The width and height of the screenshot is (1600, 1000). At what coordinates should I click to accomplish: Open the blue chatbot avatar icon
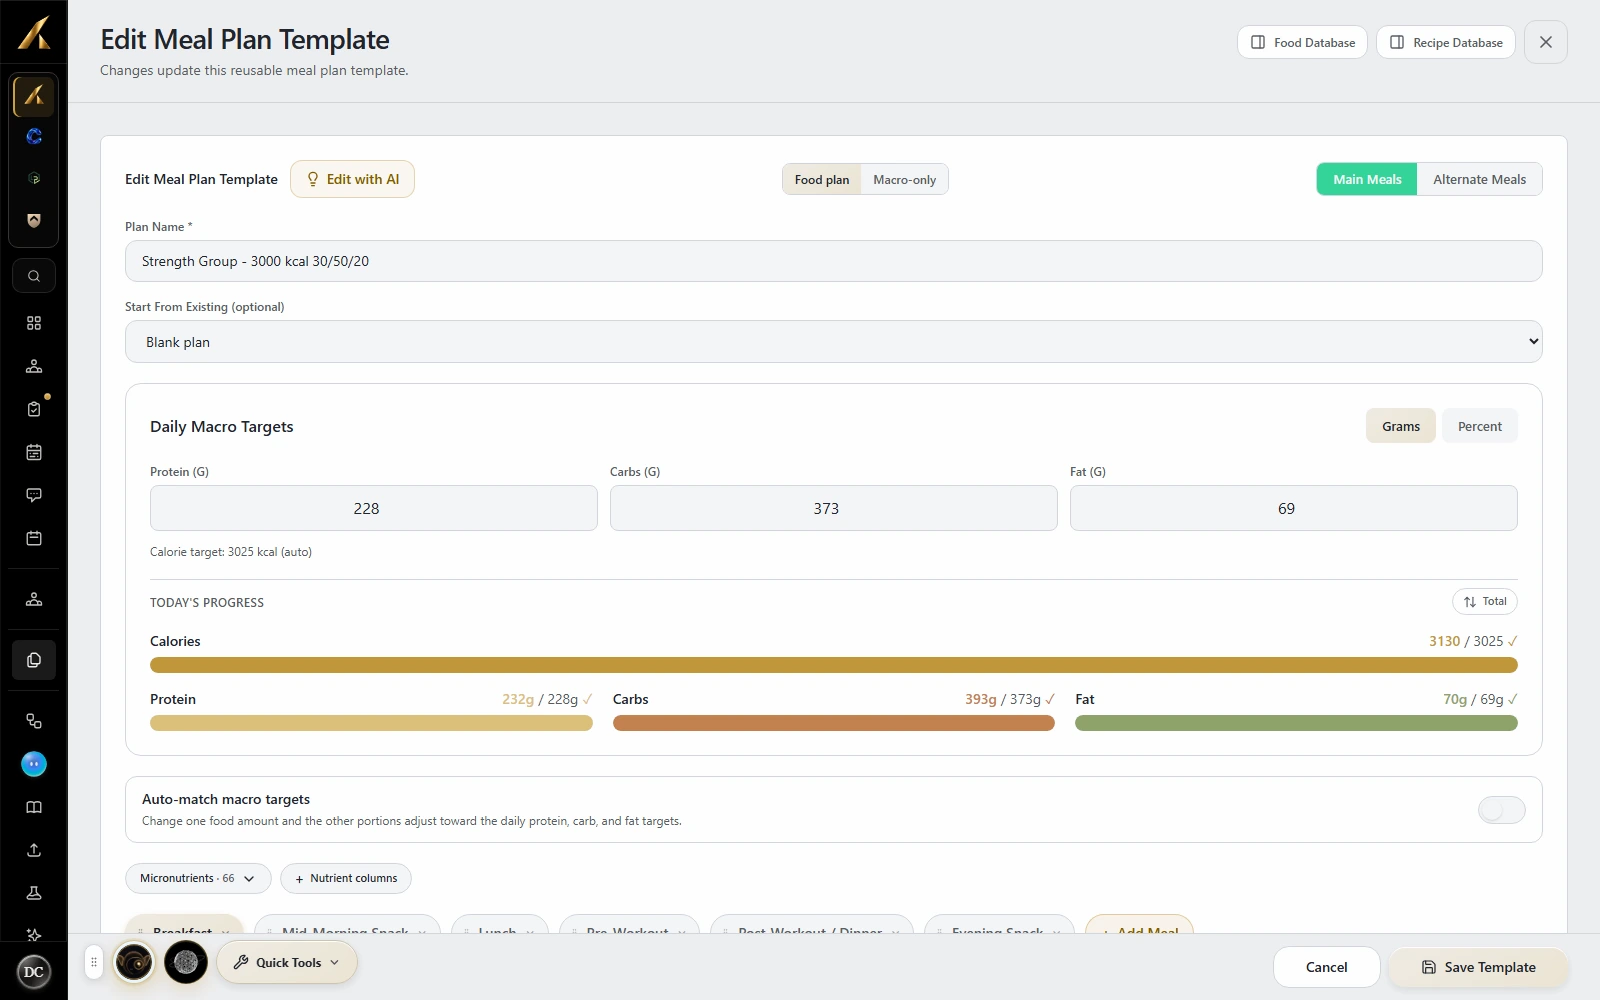click(34, 764)
